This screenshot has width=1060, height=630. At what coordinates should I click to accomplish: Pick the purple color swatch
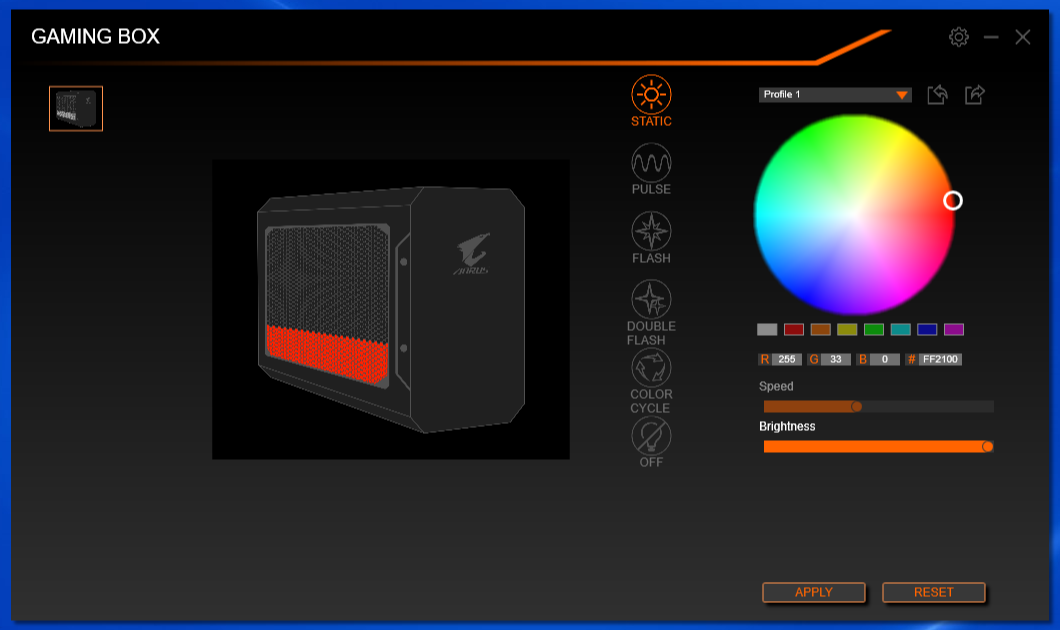(x=954, y=330)
